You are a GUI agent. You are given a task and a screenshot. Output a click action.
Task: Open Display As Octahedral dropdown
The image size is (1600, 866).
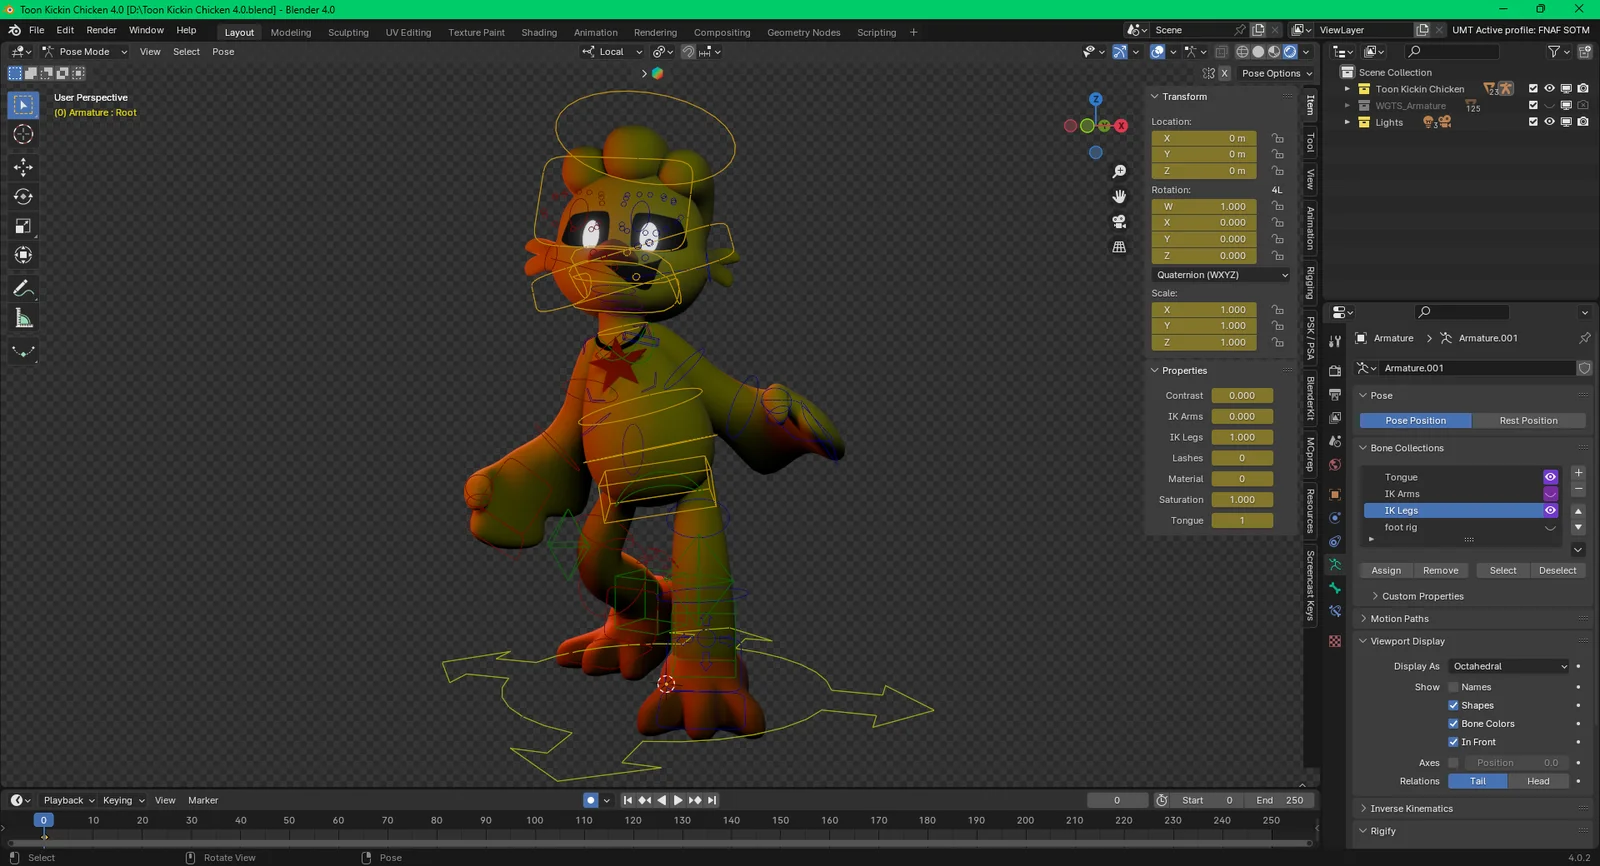[x=1509, y=666]
